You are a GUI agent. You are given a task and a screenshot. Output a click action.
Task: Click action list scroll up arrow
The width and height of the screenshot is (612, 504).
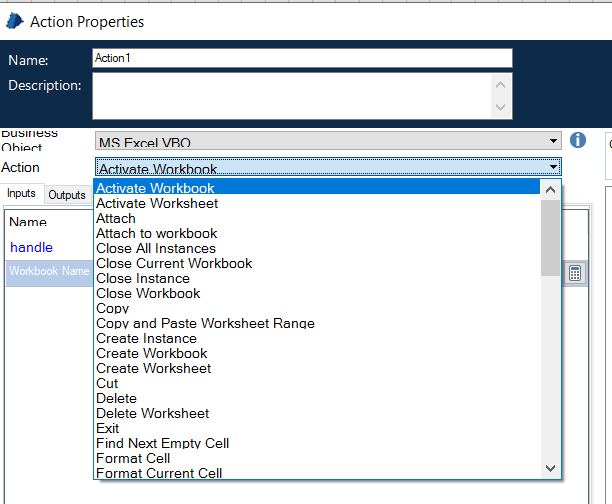(550, 190)
